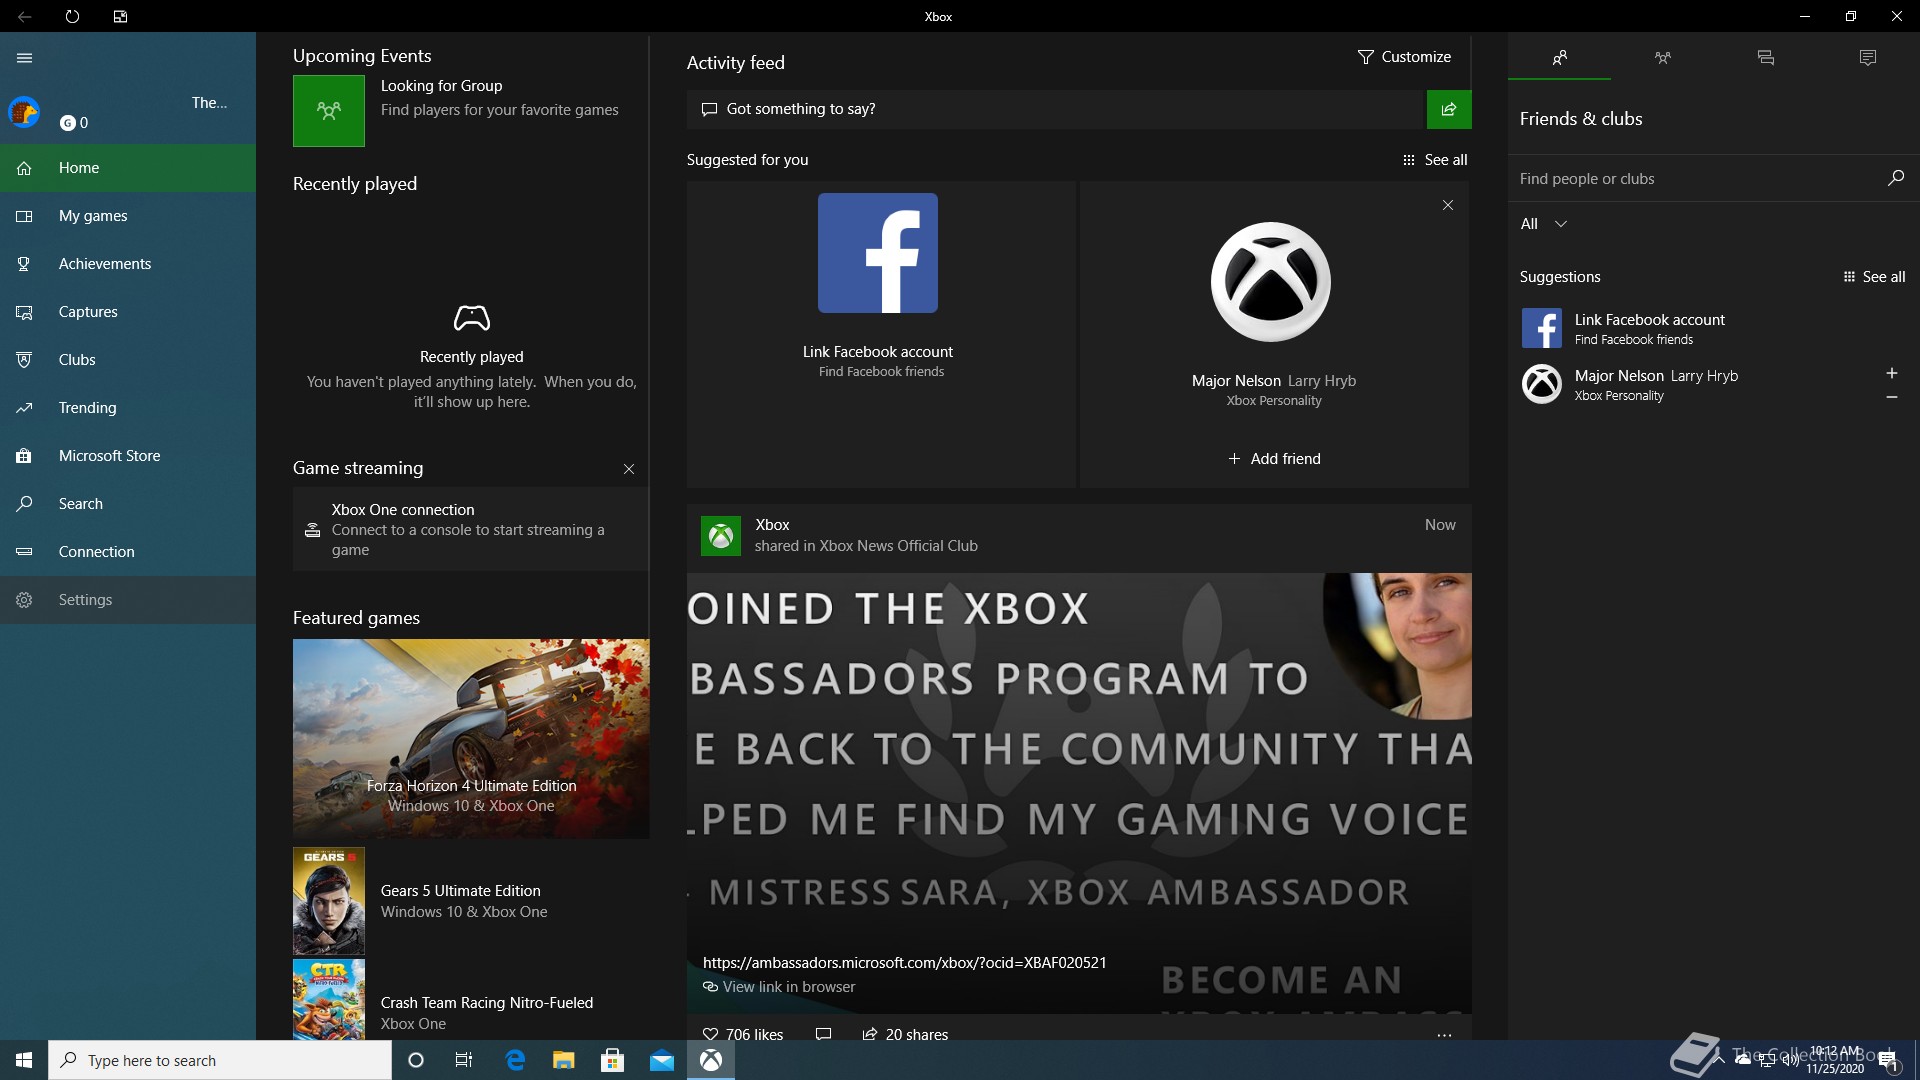Share the Xbox post with 20 shares
The height and width of the screenshot is (1080, 1920).
tap(905, 1034)
